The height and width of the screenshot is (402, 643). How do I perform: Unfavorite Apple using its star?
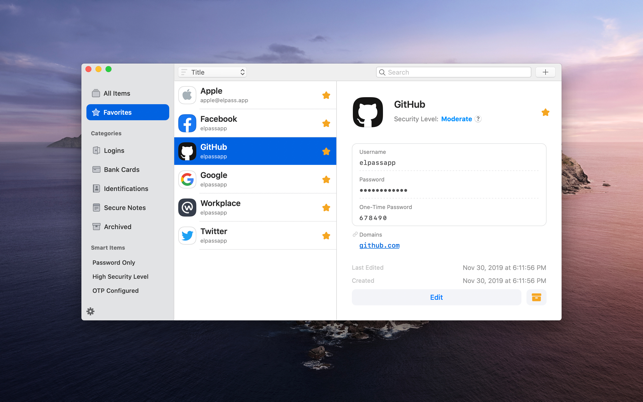click(326, 95)
